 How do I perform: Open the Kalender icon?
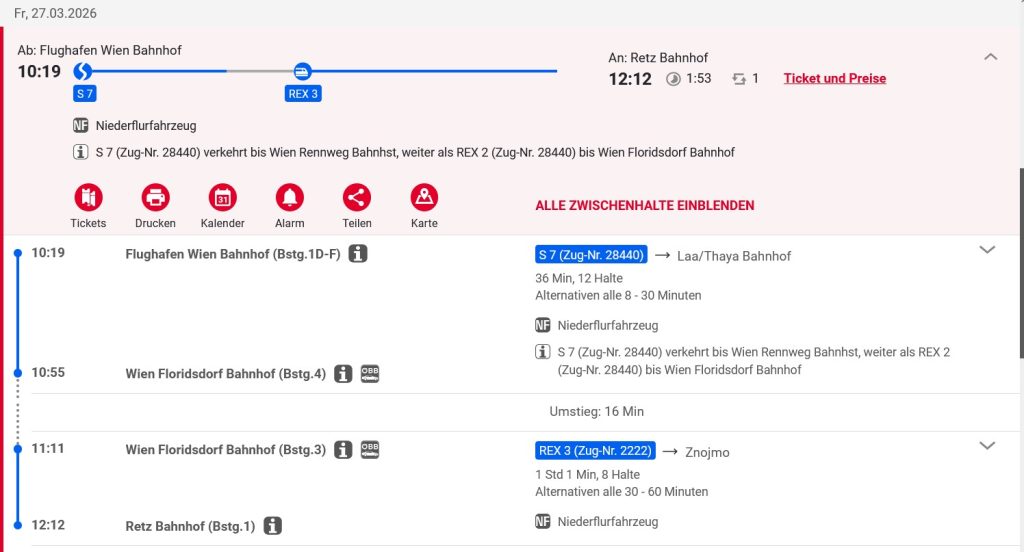click(x=222, y=197)
